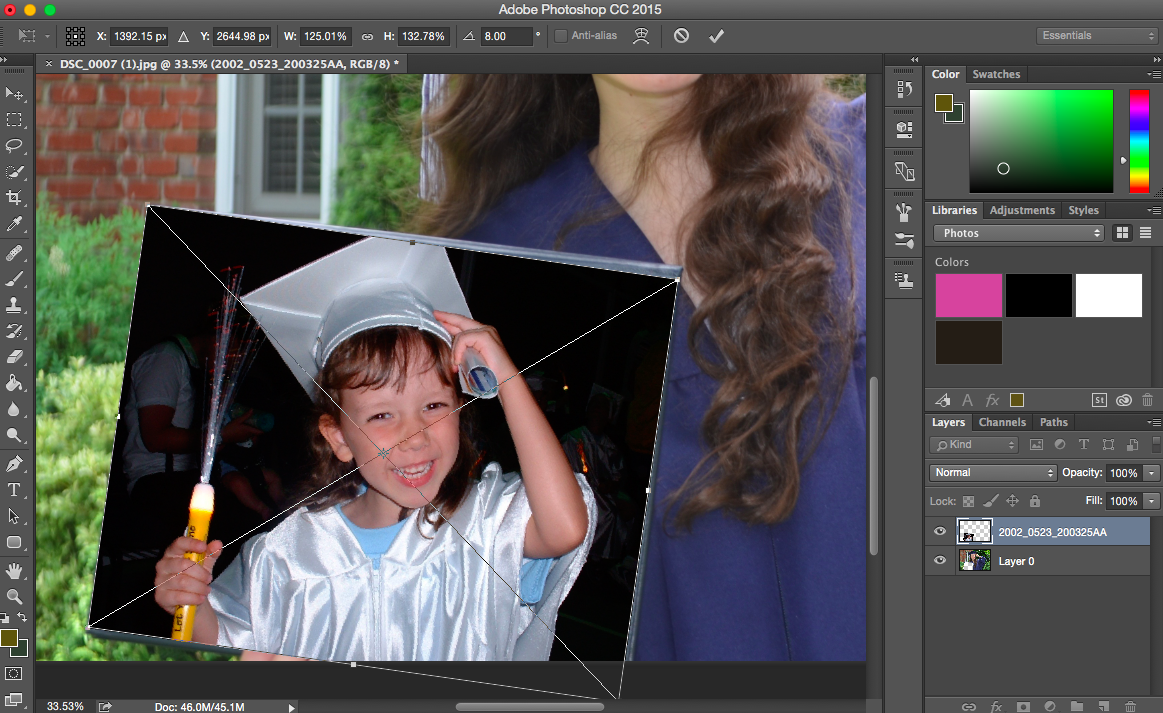The width and height of the screenshot is (1163, 713).
Task: Open the Normal blend mode dropdown
Action: click(x=991, y=471)
